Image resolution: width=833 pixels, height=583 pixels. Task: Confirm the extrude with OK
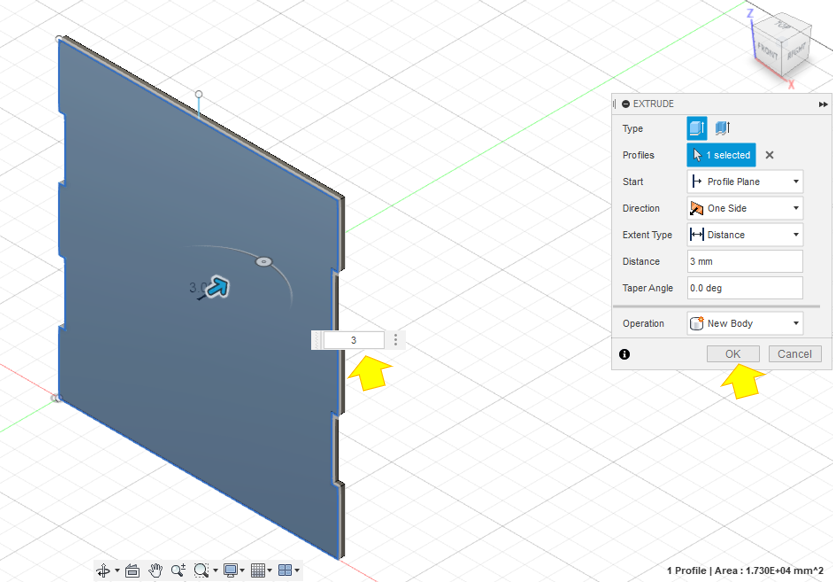tap(733, 354)
